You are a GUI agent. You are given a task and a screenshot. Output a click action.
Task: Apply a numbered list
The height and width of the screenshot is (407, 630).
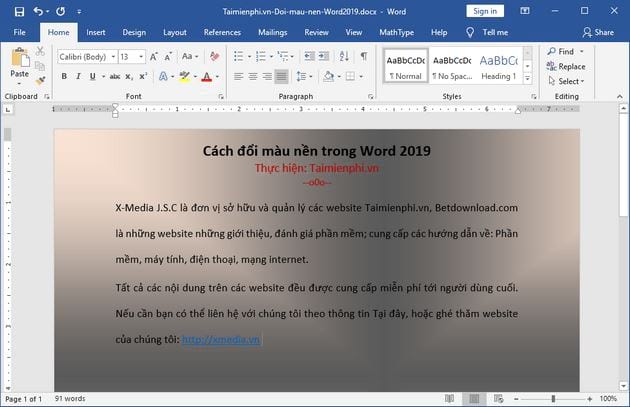[261, 56]
